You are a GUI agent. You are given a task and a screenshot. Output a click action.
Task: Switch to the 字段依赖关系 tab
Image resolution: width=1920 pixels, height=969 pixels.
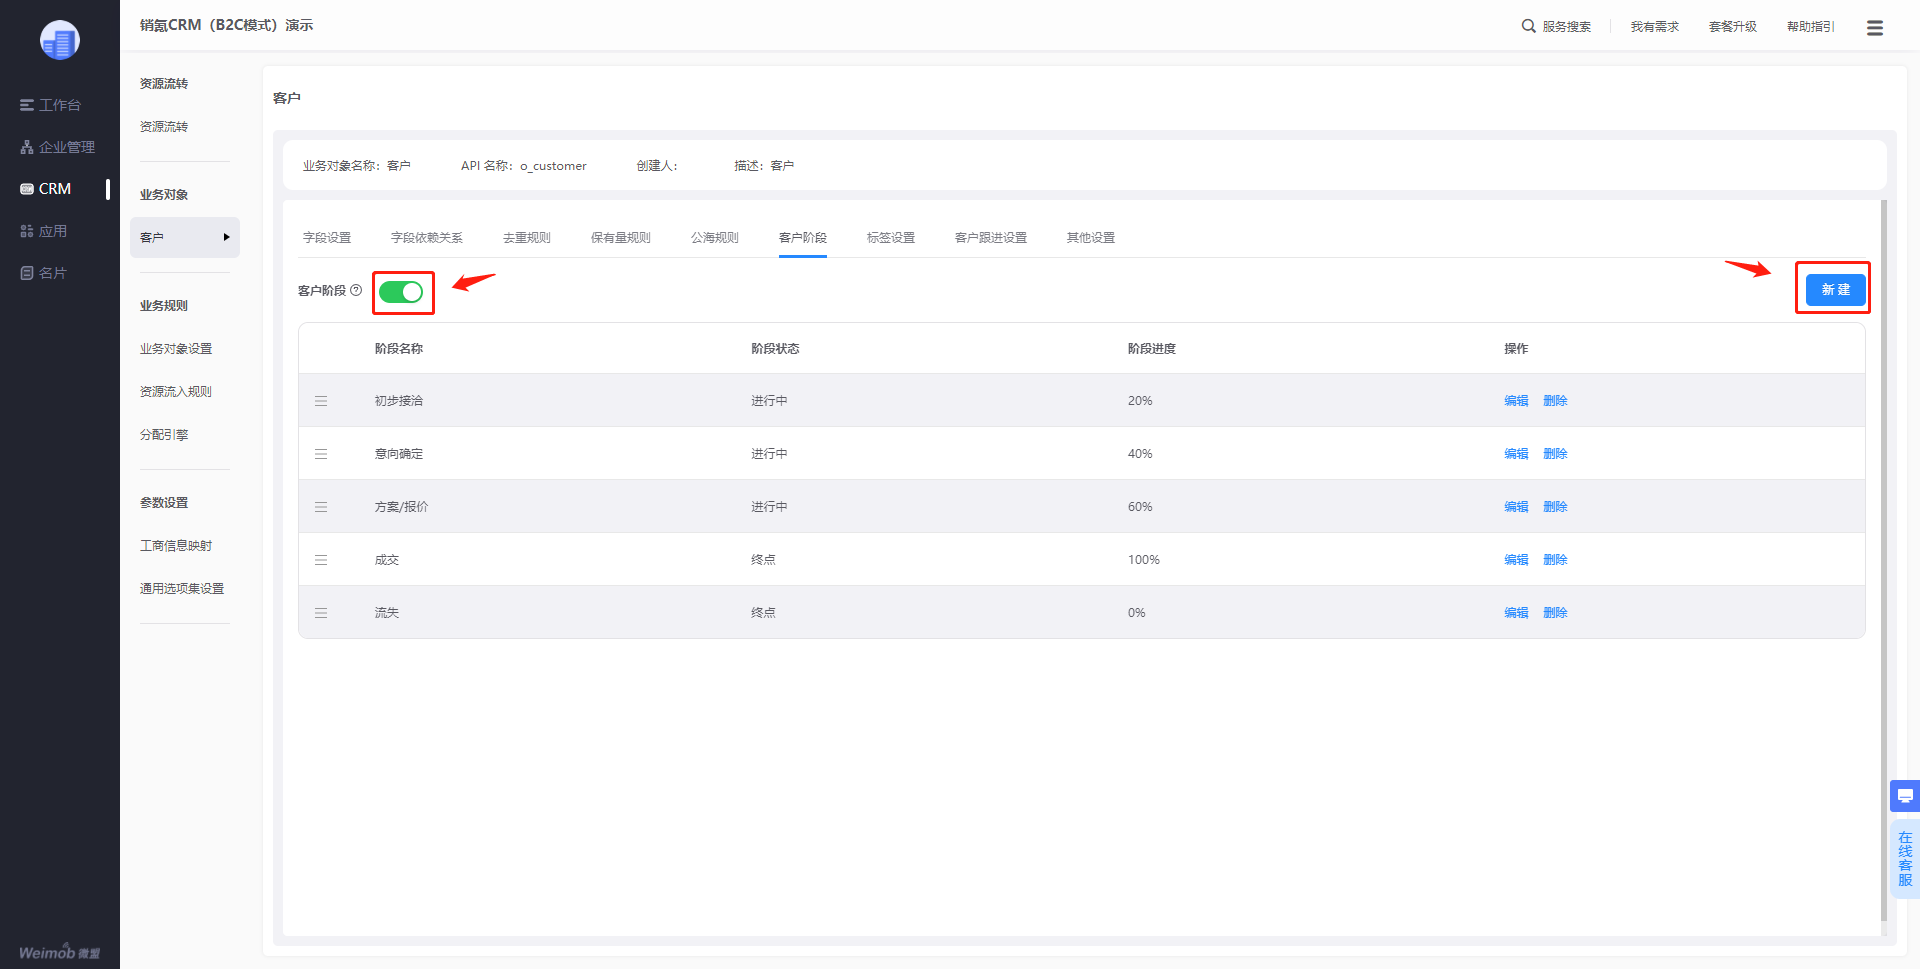point(427,238)
